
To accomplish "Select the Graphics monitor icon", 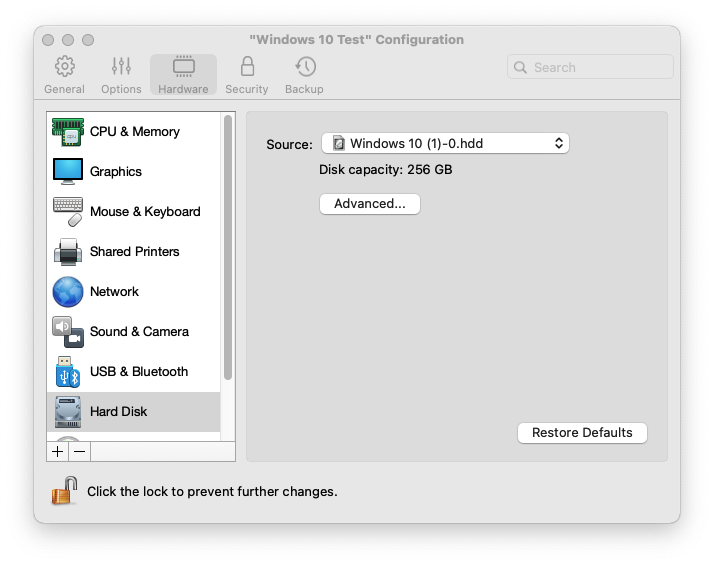I will (68, 172).
